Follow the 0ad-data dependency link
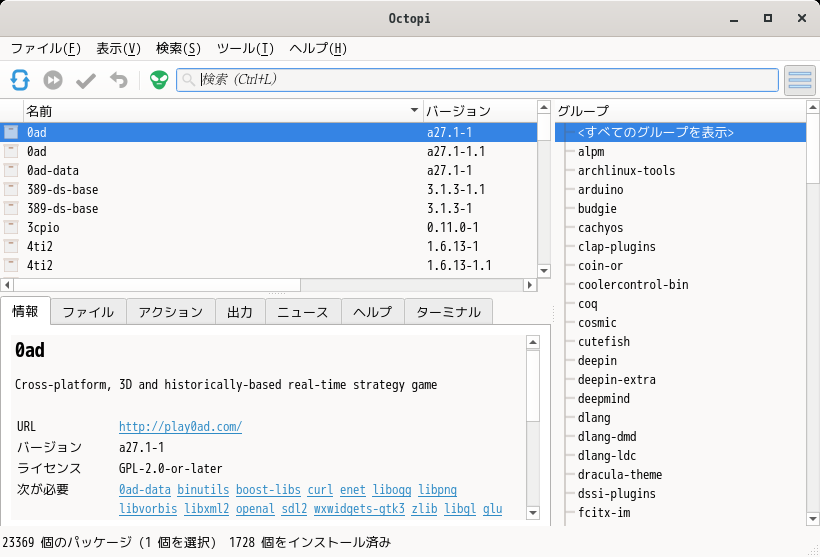 (145, 490)
